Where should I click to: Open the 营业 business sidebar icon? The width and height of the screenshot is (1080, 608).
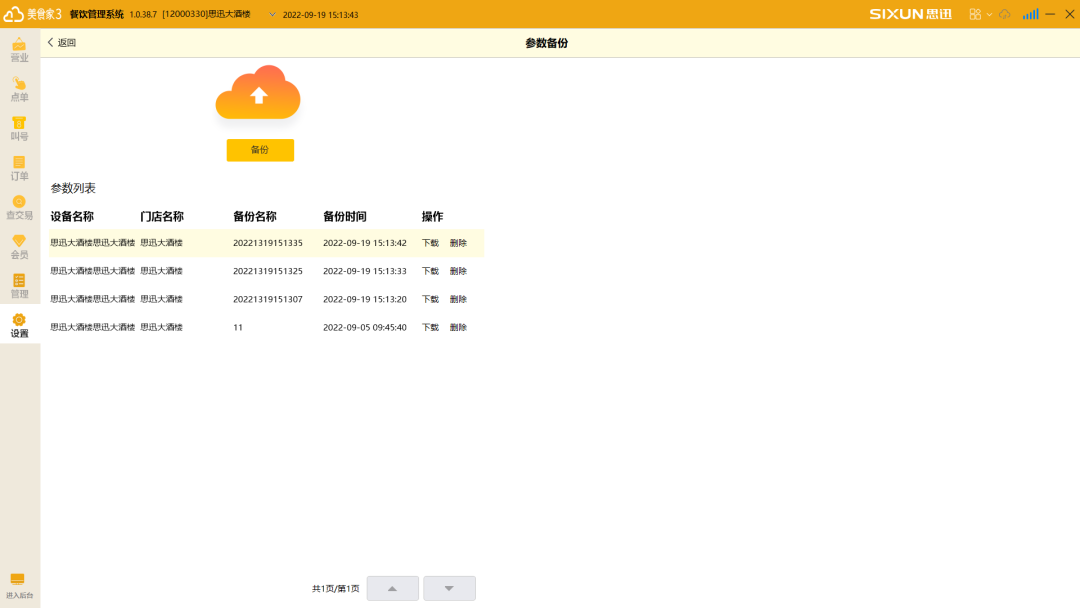20,48
